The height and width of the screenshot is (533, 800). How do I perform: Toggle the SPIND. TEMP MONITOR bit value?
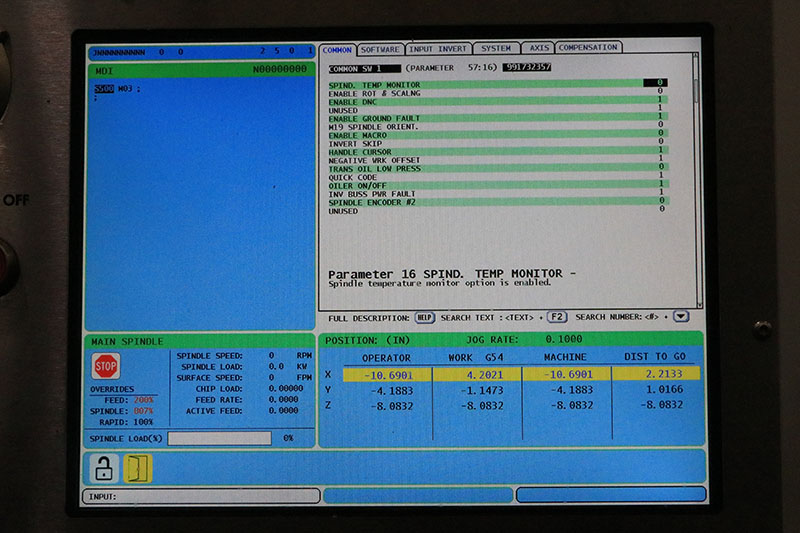[x=660, y=84]
